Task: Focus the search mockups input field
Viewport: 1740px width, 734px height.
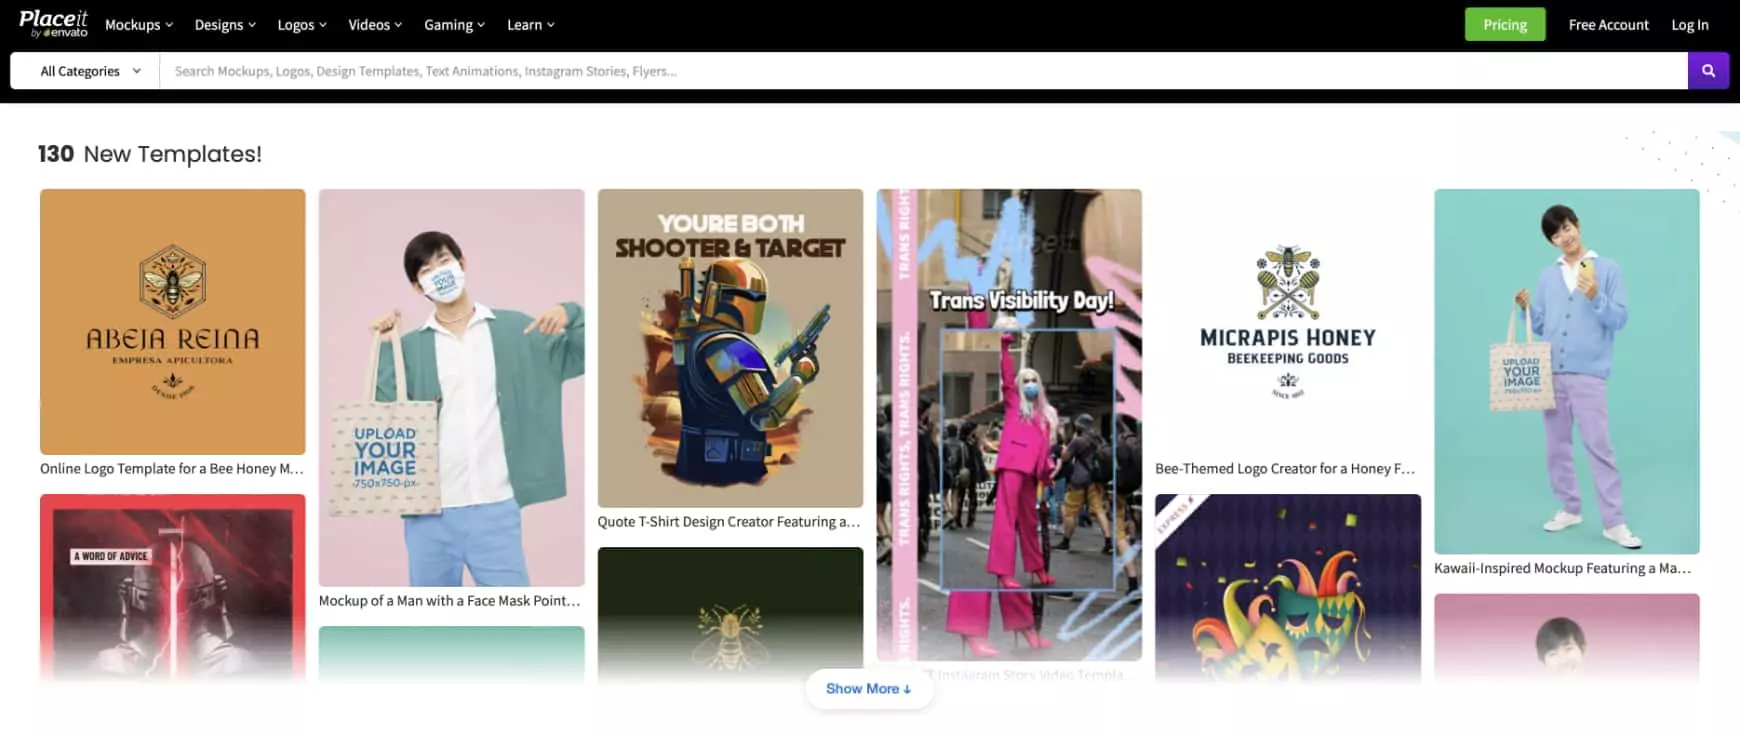Action: 923,71
